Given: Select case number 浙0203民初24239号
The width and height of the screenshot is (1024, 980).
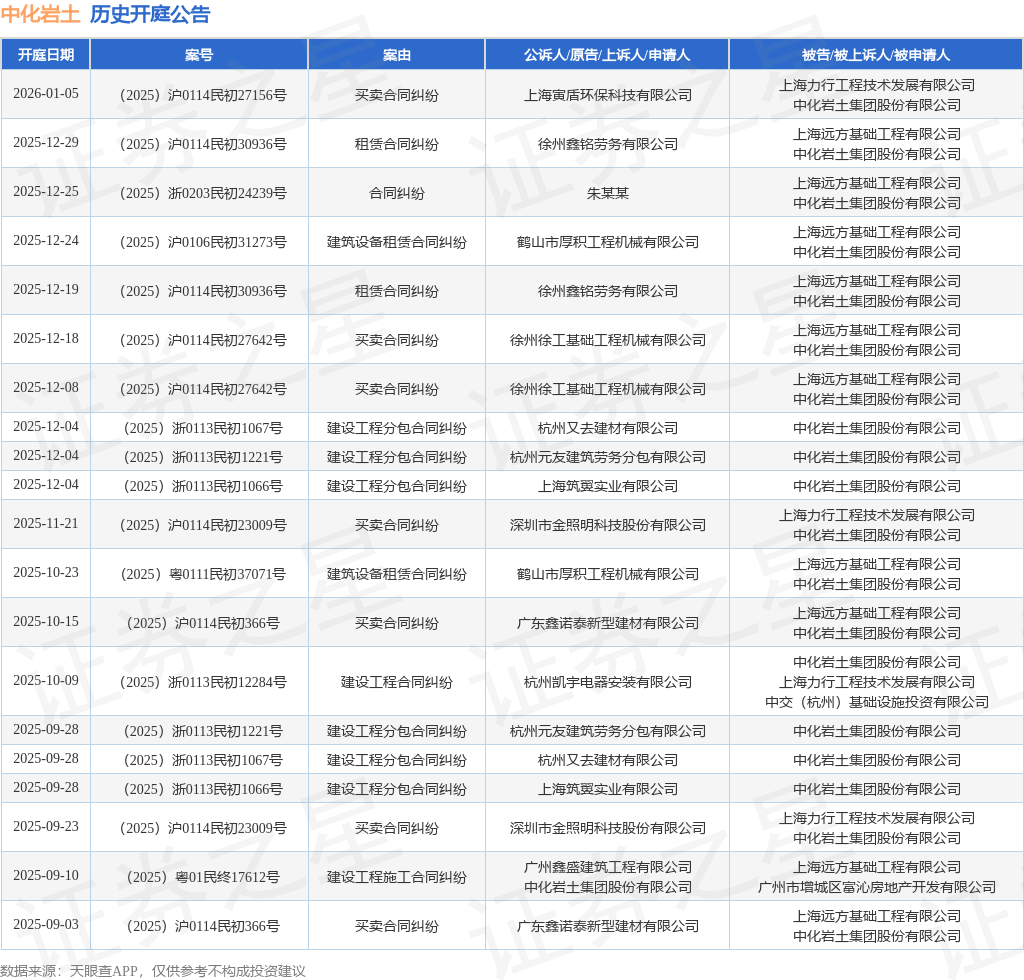Looking at the screenshot, I should 203,193.
